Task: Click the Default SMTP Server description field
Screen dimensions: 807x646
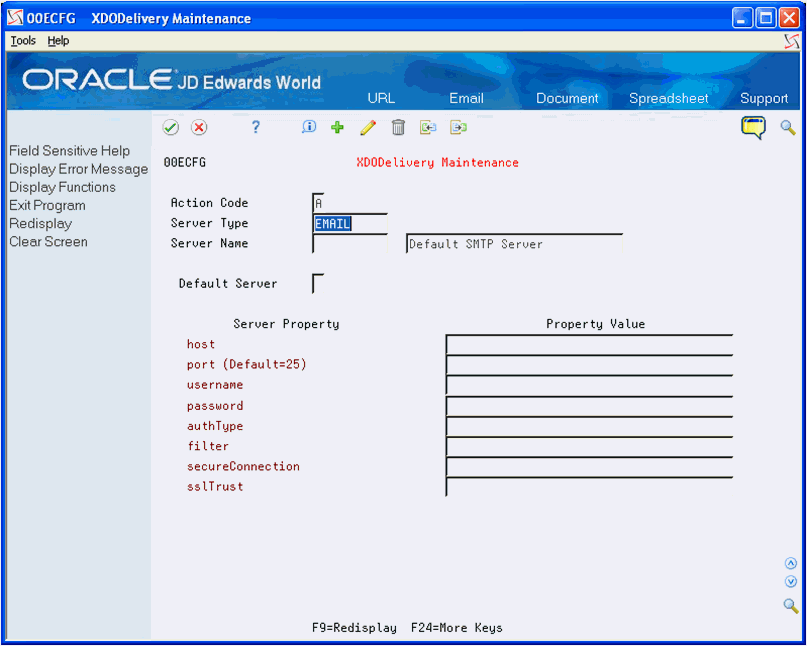Action: click(514, 243)
